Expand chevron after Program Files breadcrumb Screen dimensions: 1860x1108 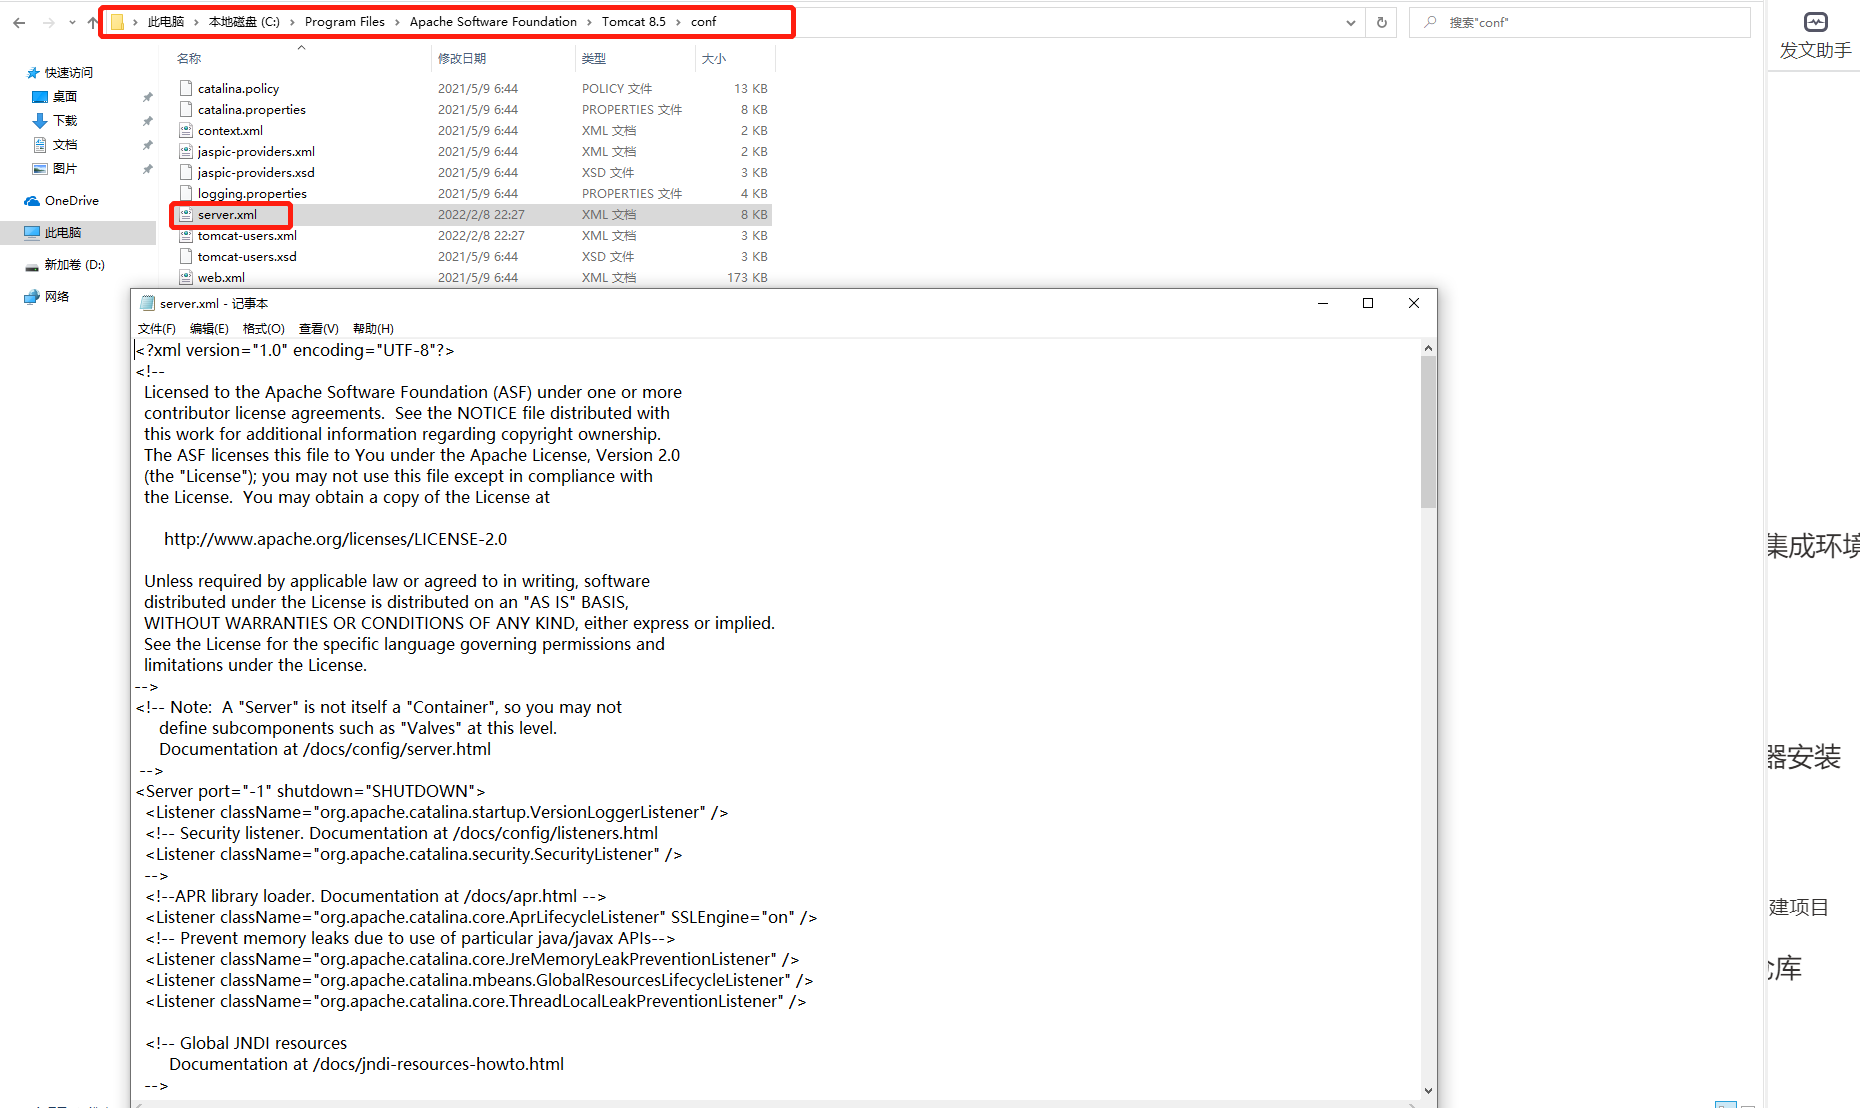click(x=397, y=22)
